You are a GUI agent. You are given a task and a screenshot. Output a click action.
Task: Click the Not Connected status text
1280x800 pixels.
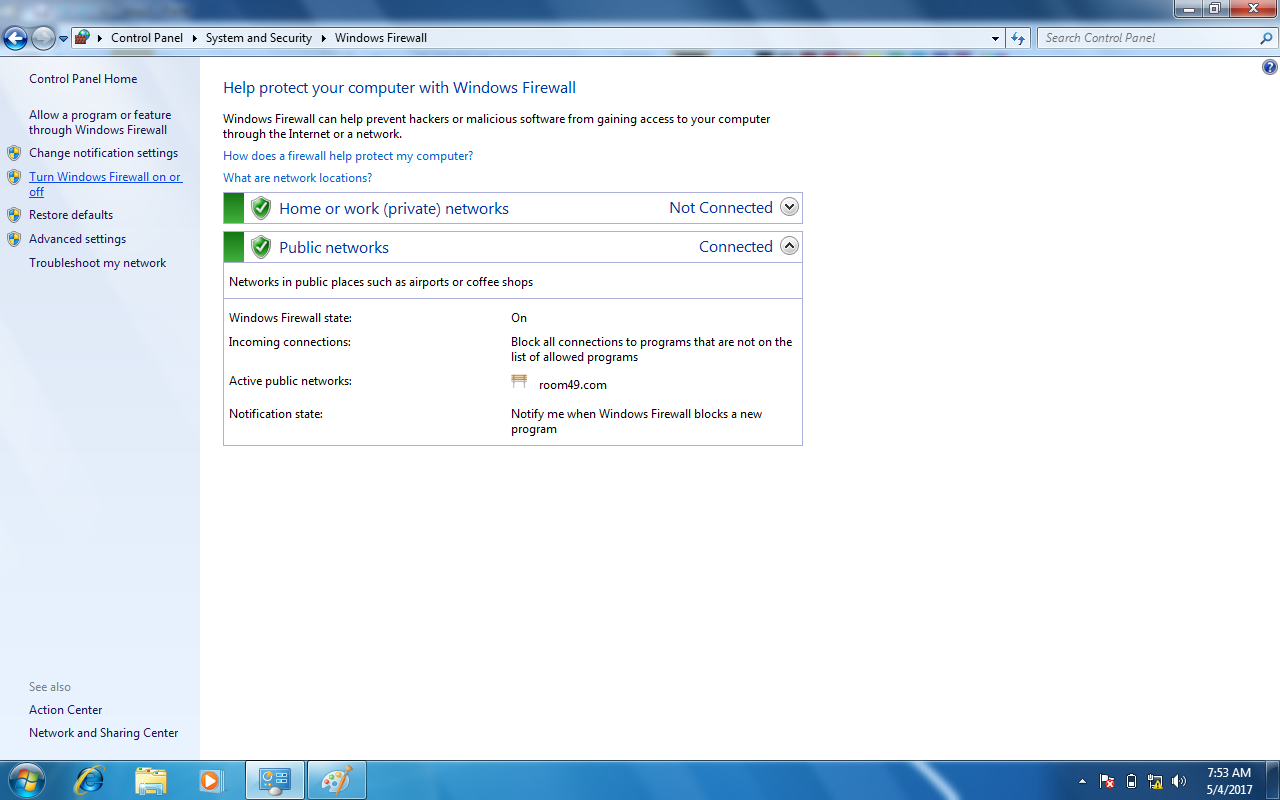[721, 208]
